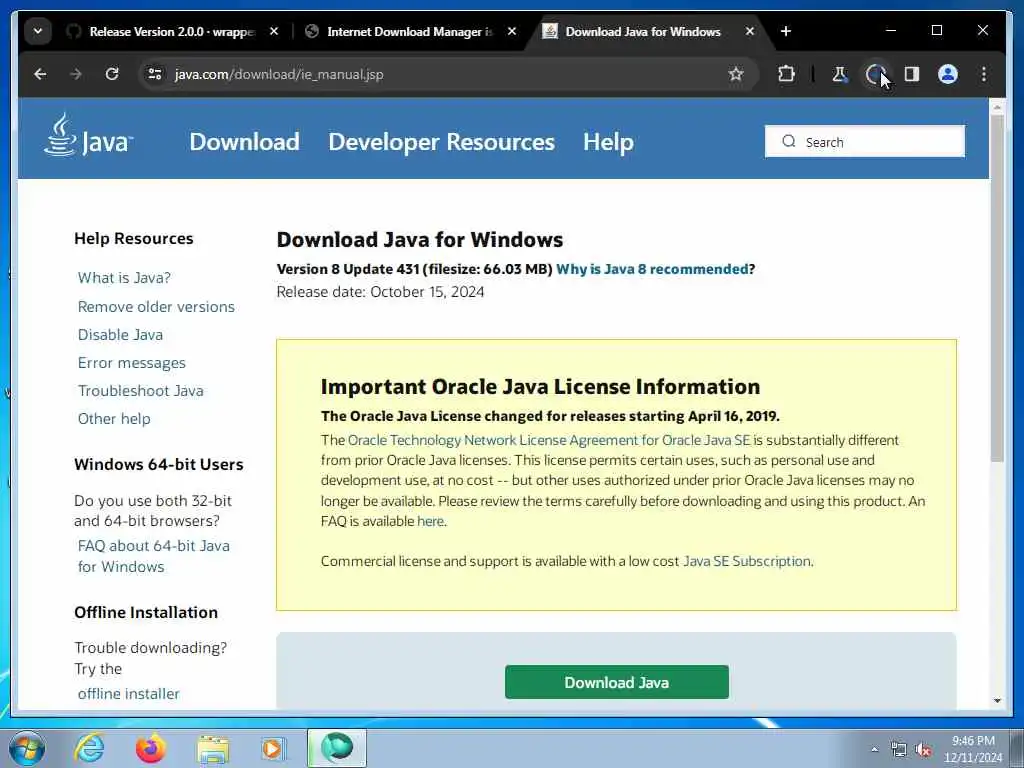
Task: Switch to the Release Version 2.0.0 tab
Action: (x=172, y=31)
